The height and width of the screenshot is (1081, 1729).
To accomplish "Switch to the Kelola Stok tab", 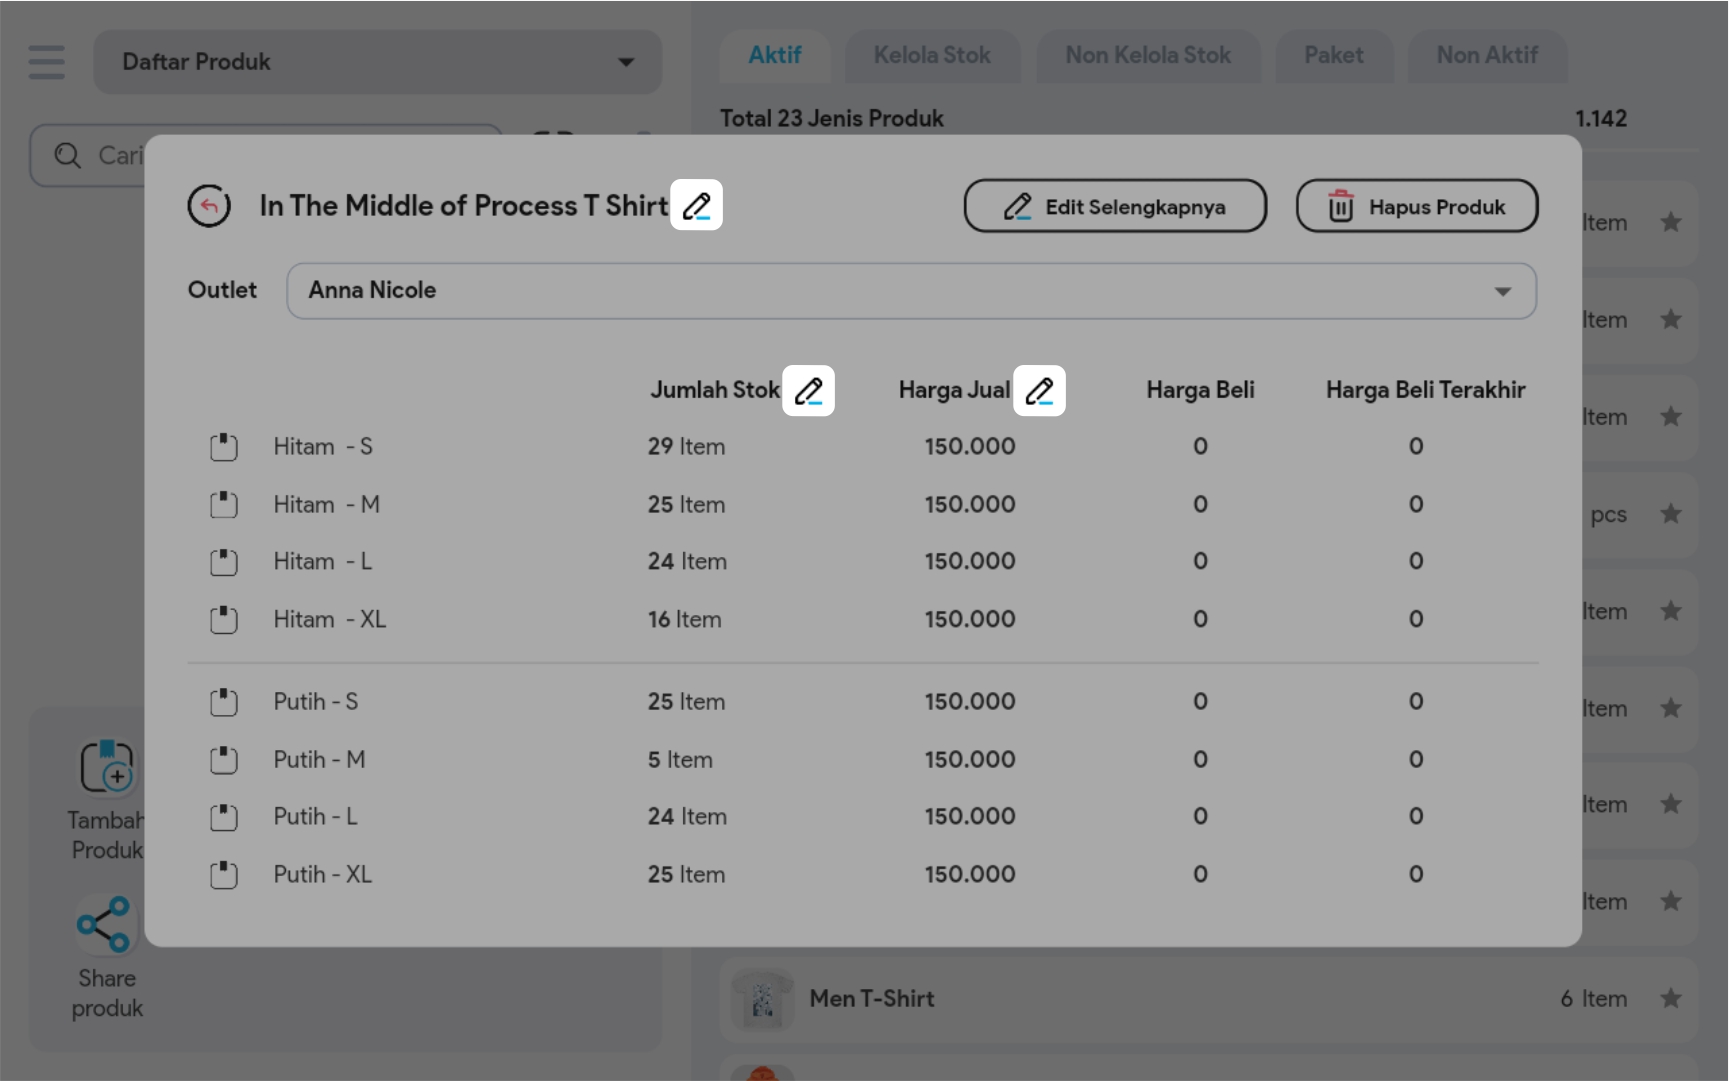I will click(x=931, y=56).
